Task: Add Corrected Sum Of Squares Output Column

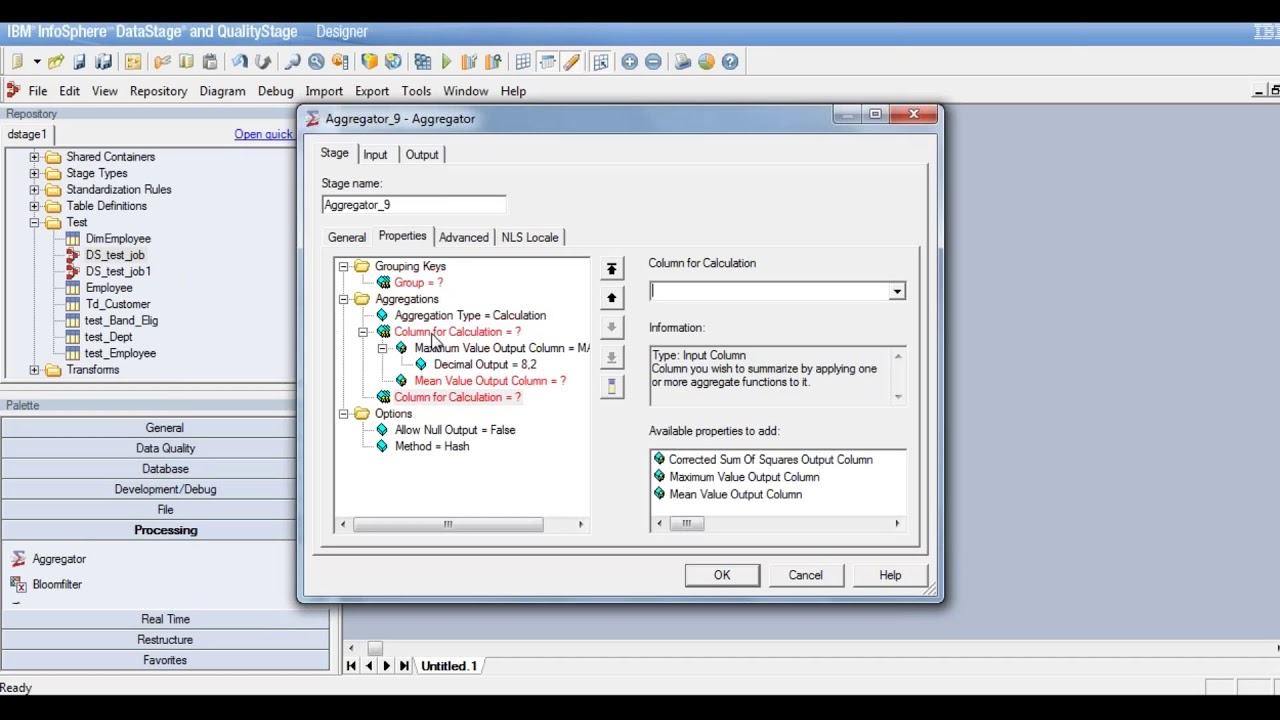Action: (x=770, y=460)
